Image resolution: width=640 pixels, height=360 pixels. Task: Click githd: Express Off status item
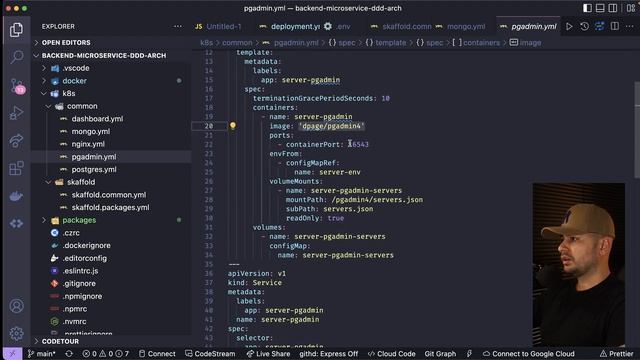tap(329, 354)
